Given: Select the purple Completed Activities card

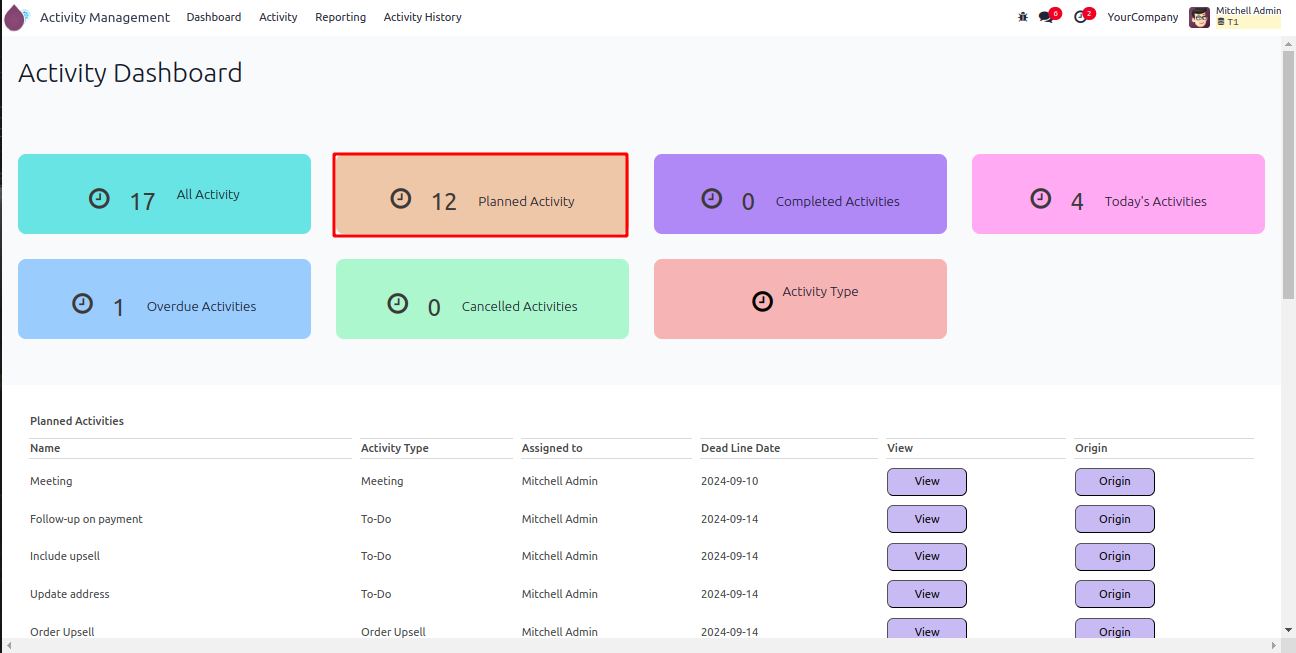Looking at the screenshot, I should 800,194.
